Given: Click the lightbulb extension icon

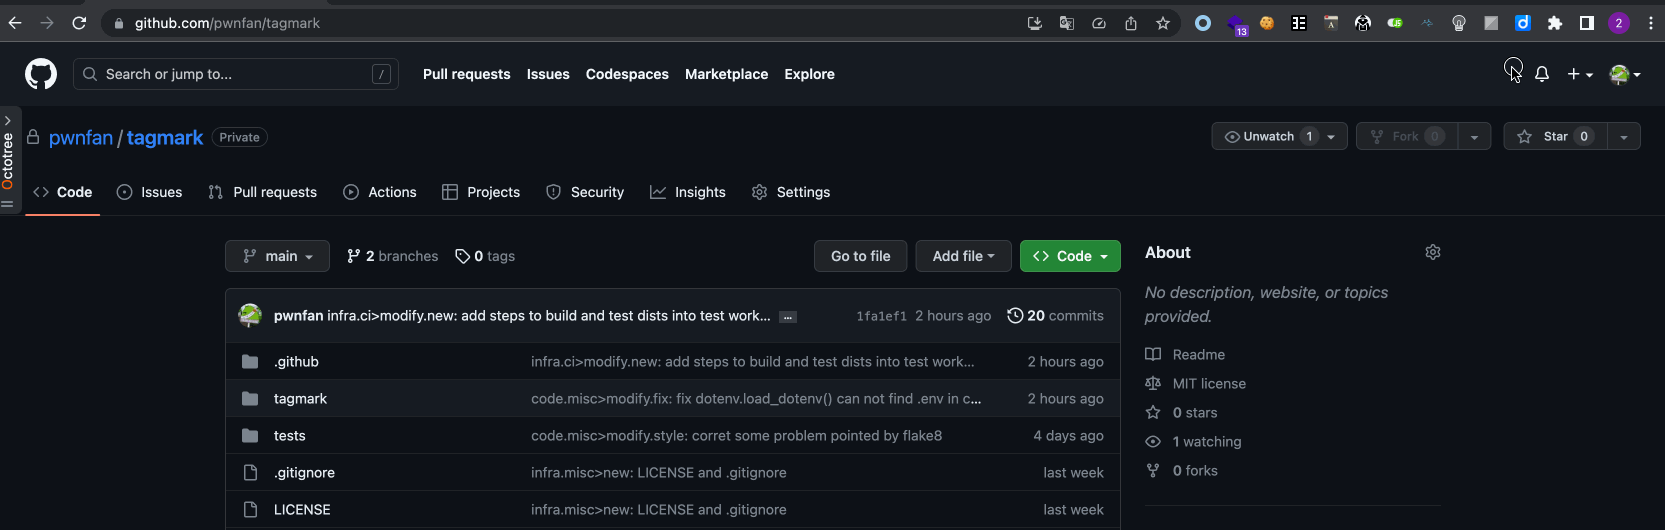Looking at the screenshot, I should click(x=1459, y=23).
